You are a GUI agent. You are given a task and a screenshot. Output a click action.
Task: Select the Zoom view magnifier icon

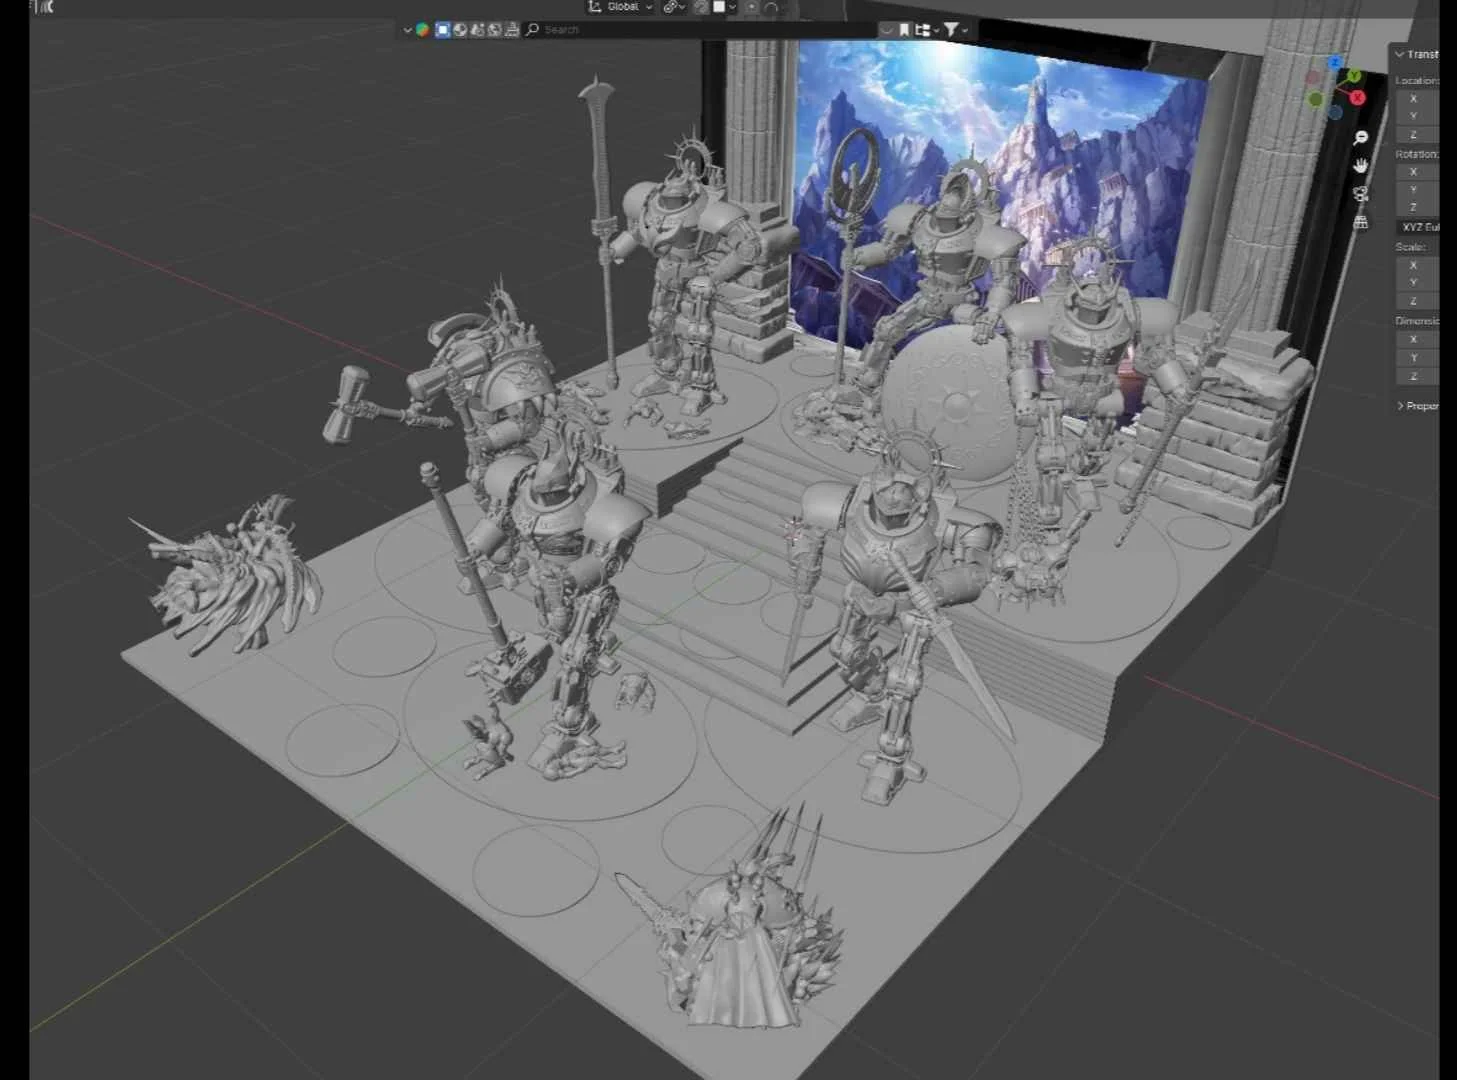point(1361,137)
